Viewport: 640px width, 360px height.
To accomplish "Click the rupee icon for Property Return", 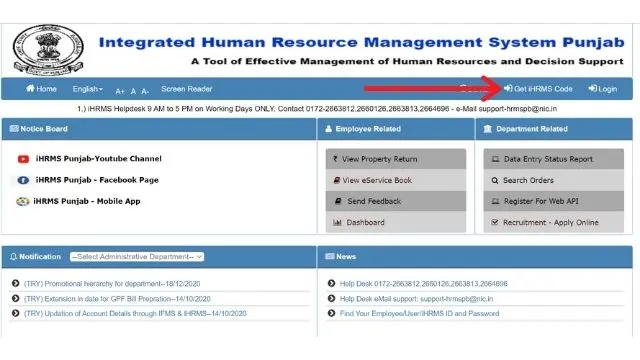I will [x=335, y=159].
